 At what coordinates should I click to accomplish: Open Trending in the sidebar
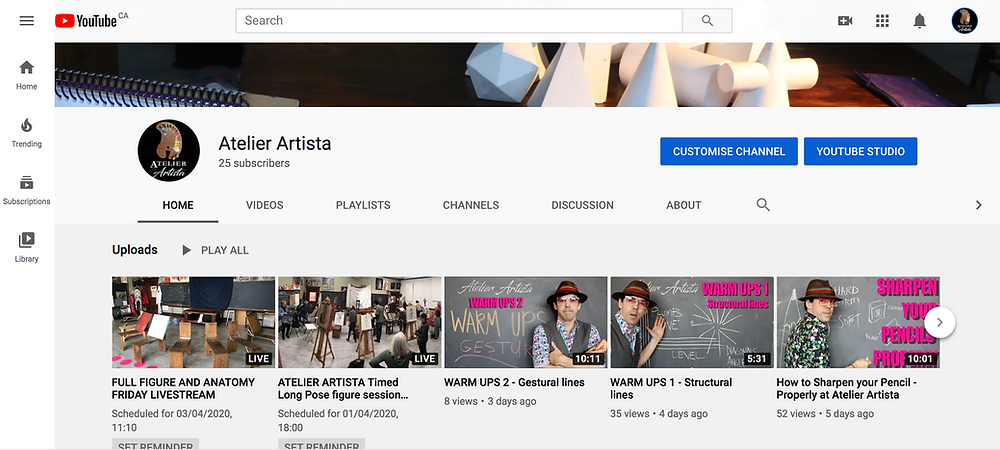coord(27,133)
